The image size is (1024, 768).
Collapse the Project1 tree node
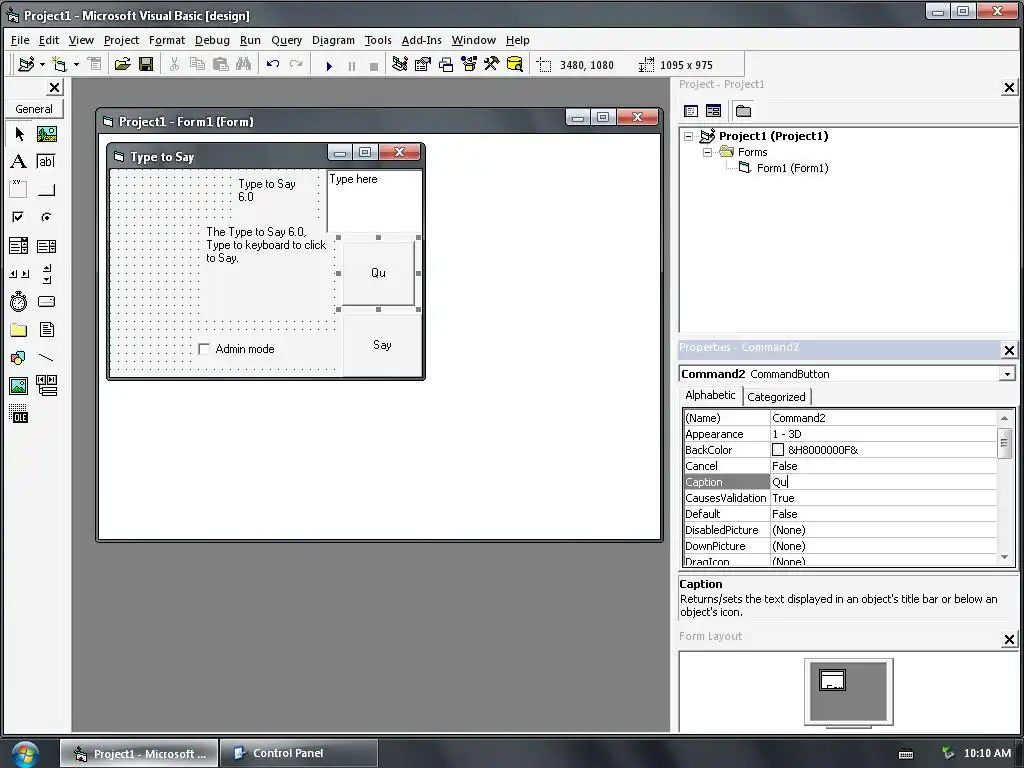click(x=688, y=136)
